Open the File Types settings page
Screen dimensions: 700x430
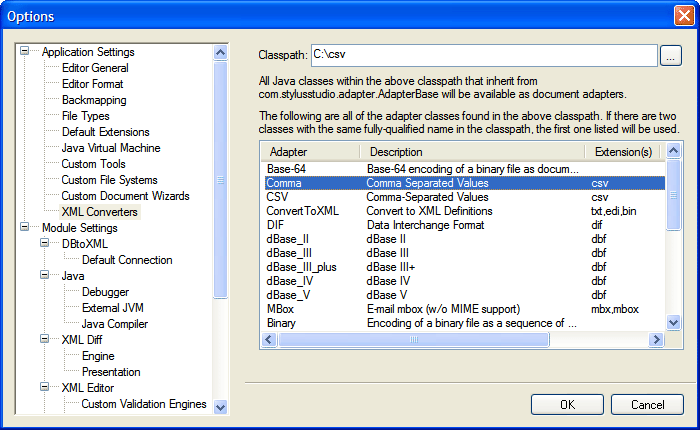85,116
